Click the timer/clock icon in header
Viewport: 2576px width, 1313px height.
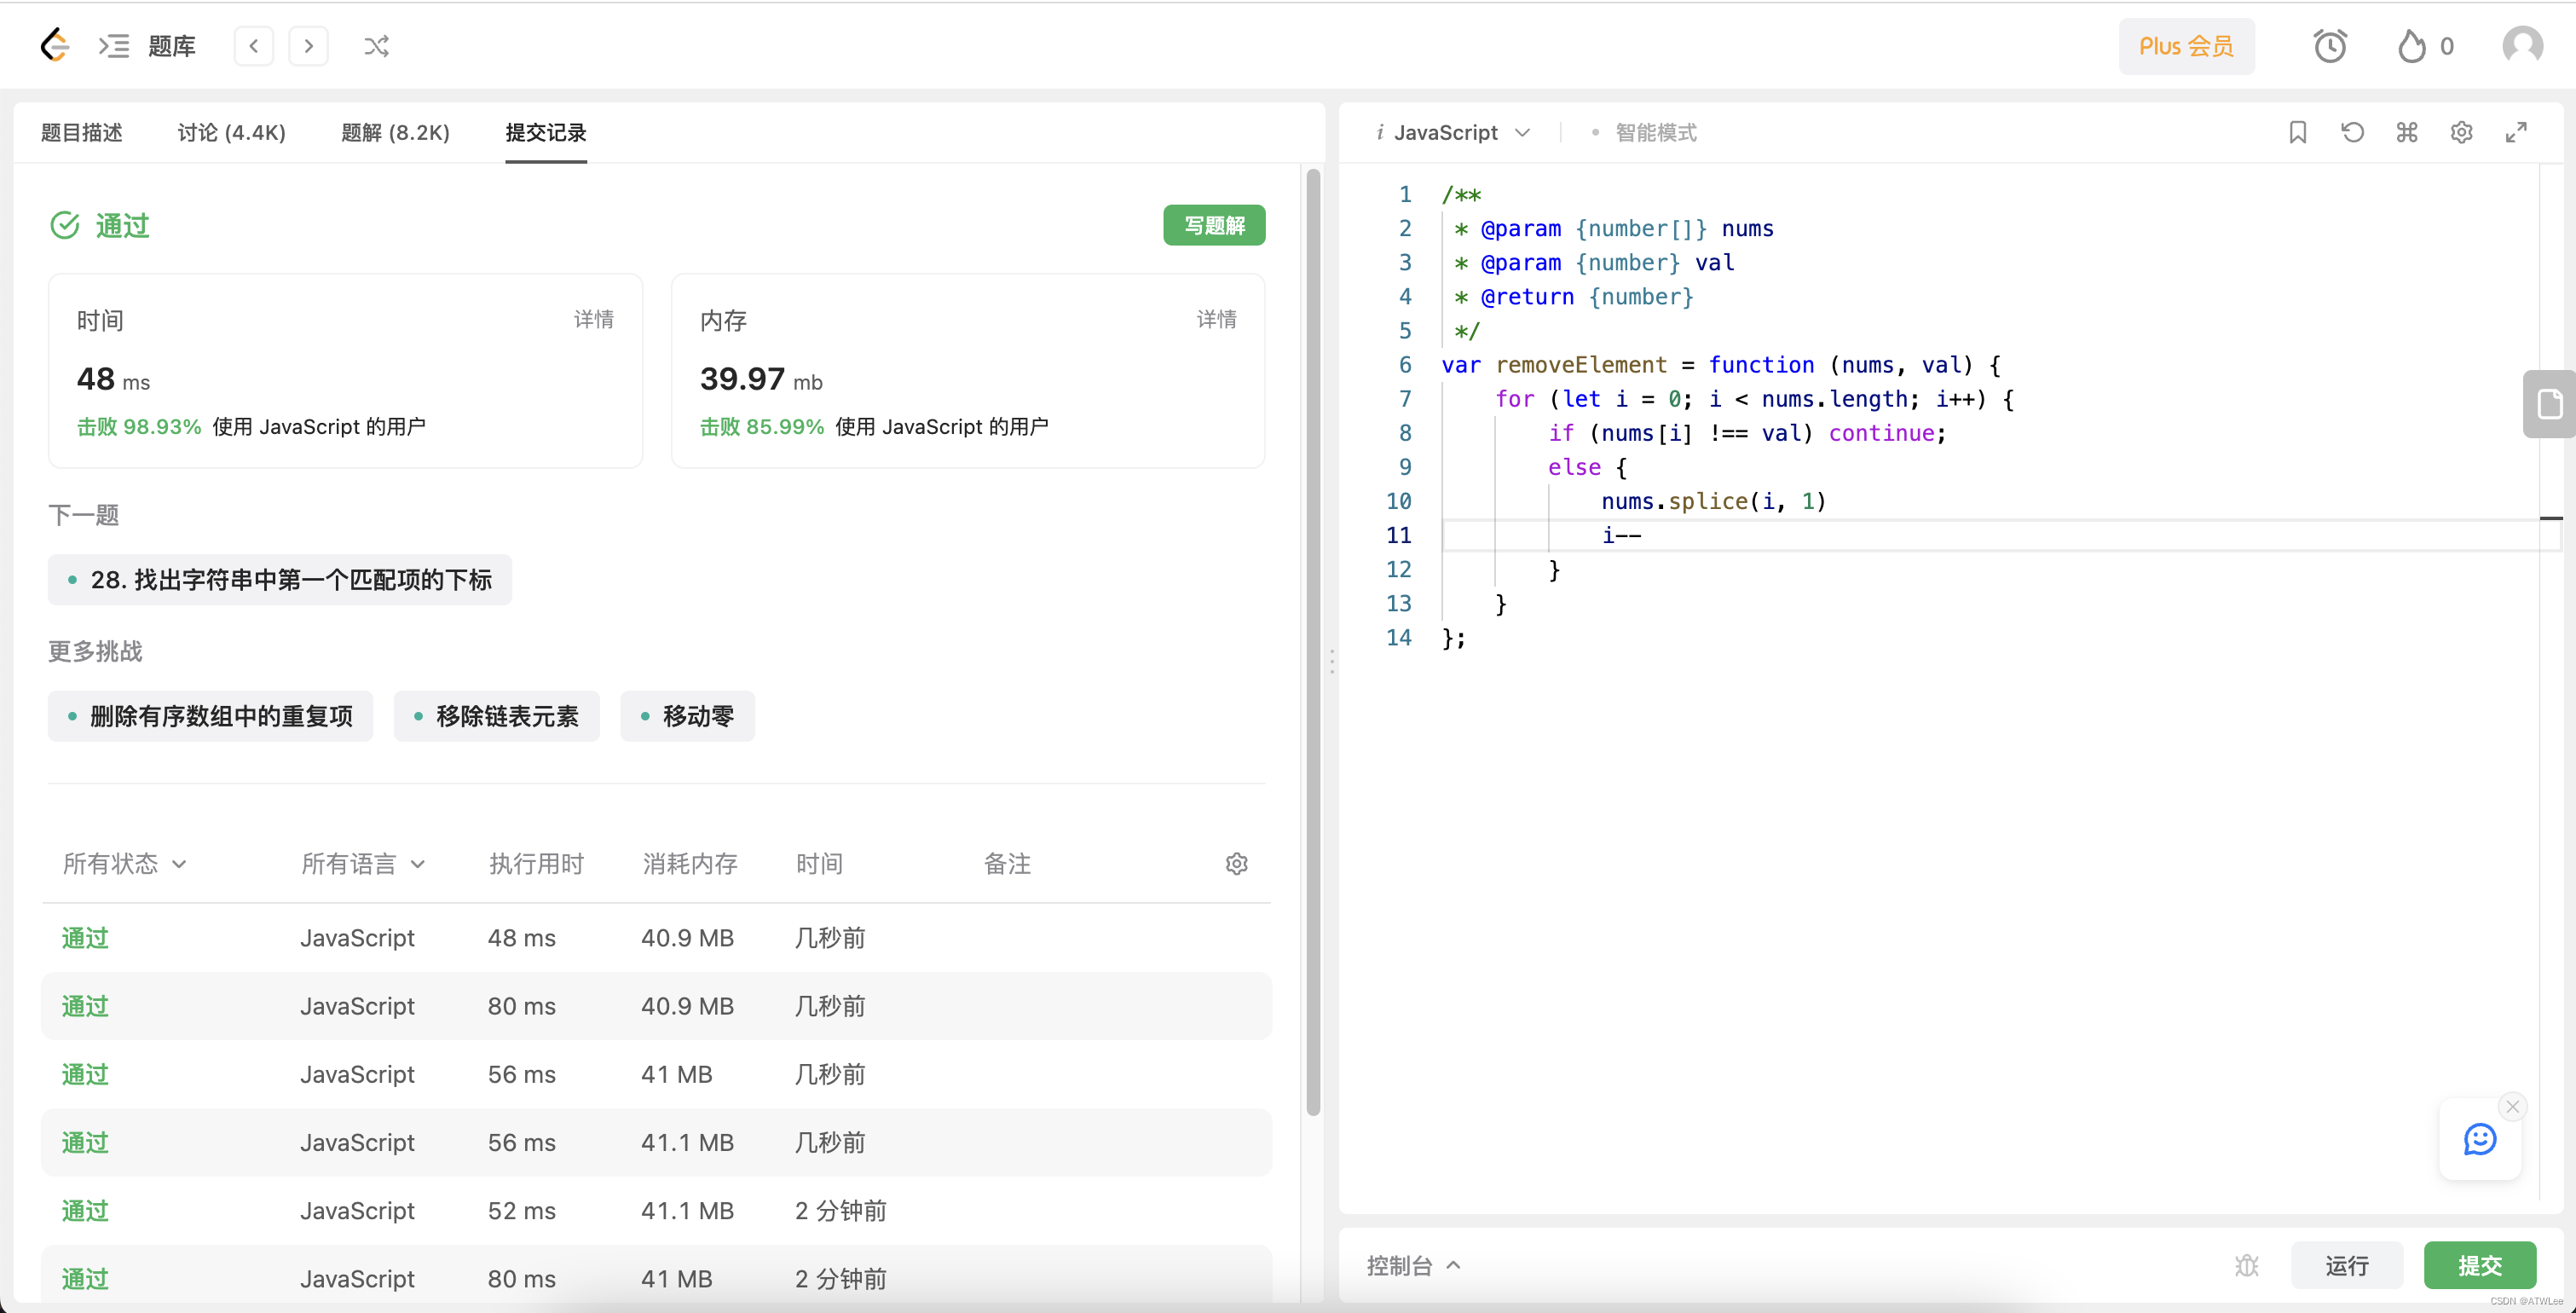[x=2331, y=45]
